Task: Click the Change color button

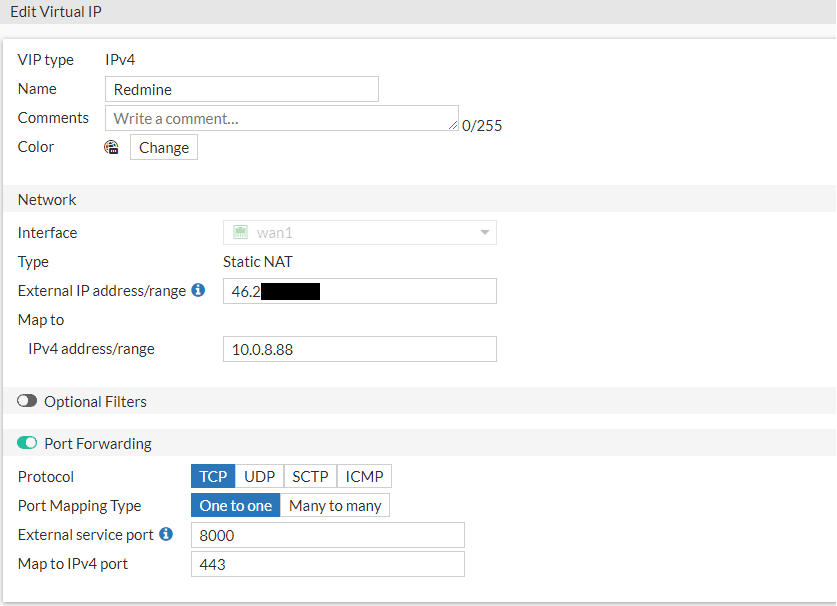Action: (164, 147)
